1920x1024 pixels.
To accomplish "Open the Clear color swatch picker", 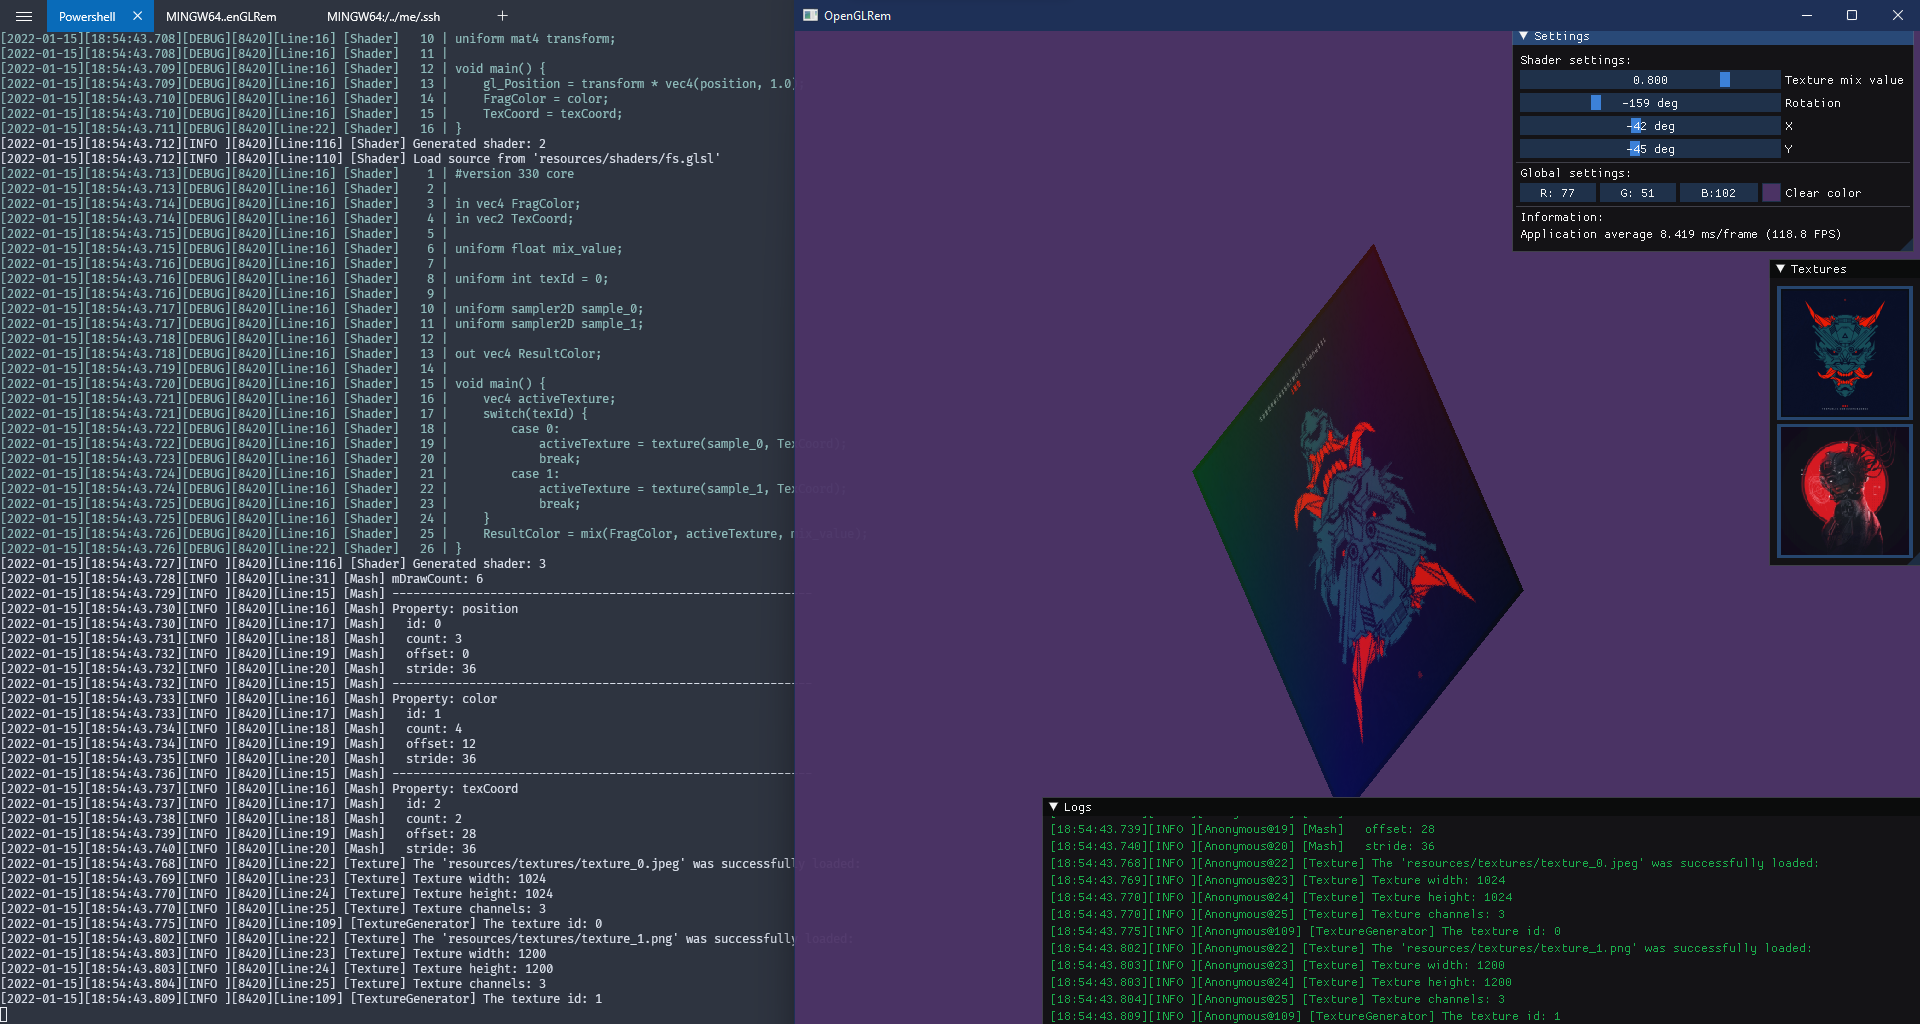I will click(x=1771, y=193).
